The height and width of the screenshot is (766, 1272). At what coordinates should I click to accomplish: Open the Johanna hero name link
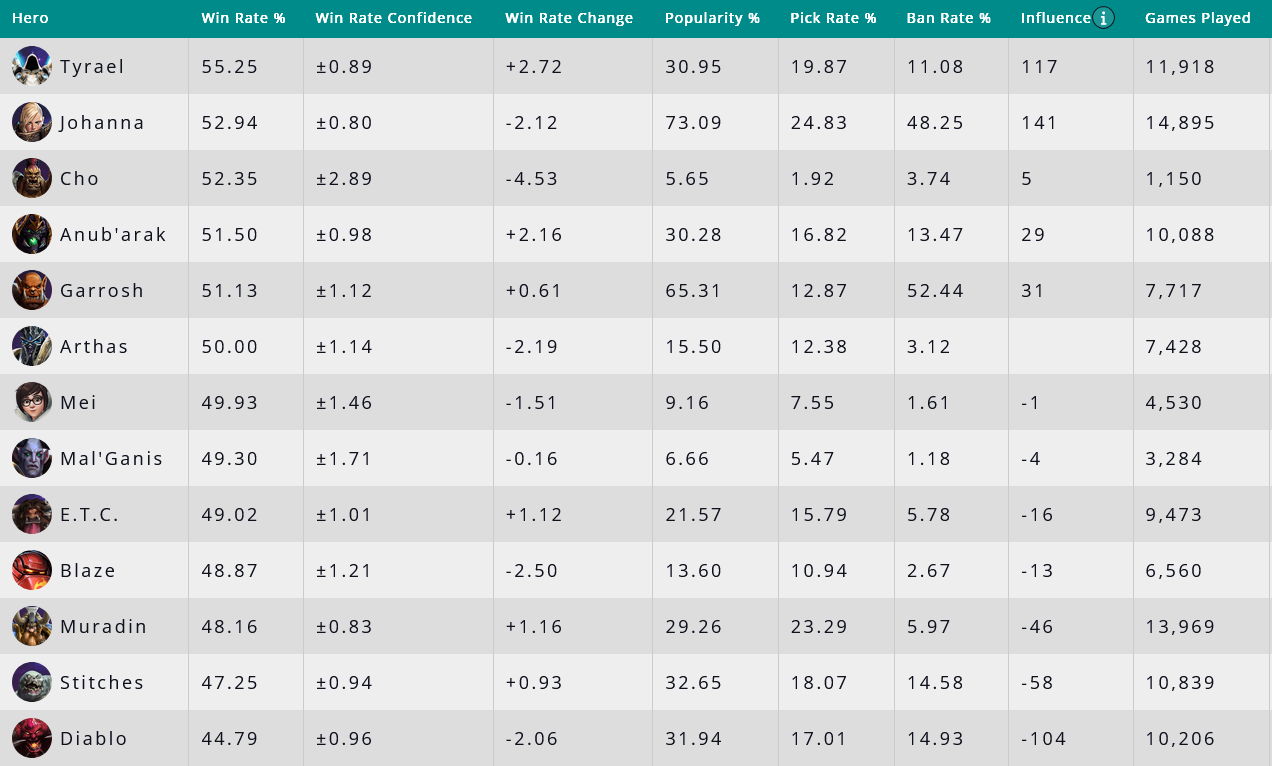coord(102,123)
